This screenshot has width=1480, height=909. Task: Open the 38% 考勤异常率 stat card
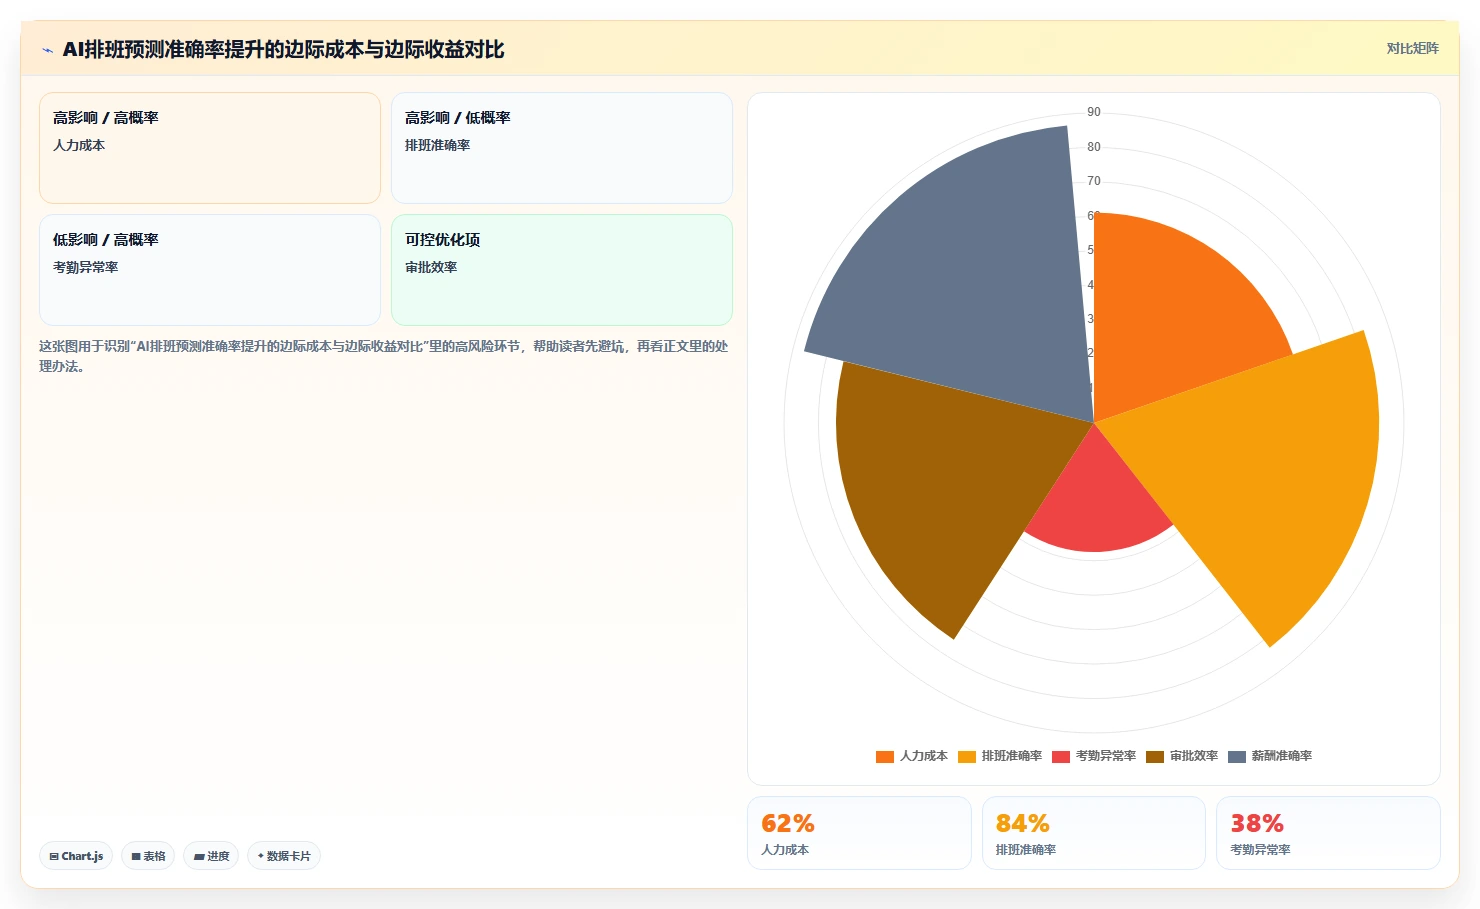coord(1328,833)
